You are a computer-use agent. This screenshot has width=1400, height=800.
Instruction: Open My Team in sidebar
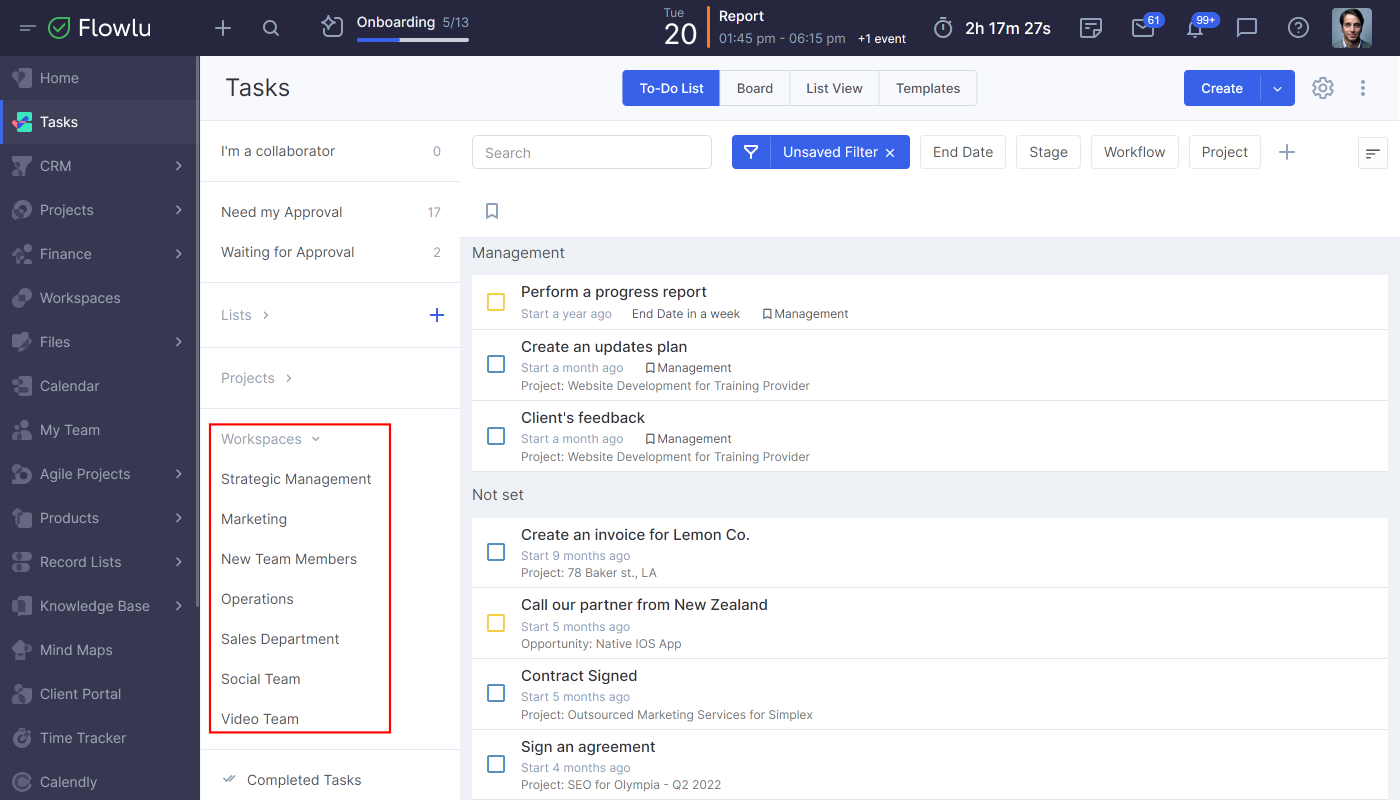[99, 430]
